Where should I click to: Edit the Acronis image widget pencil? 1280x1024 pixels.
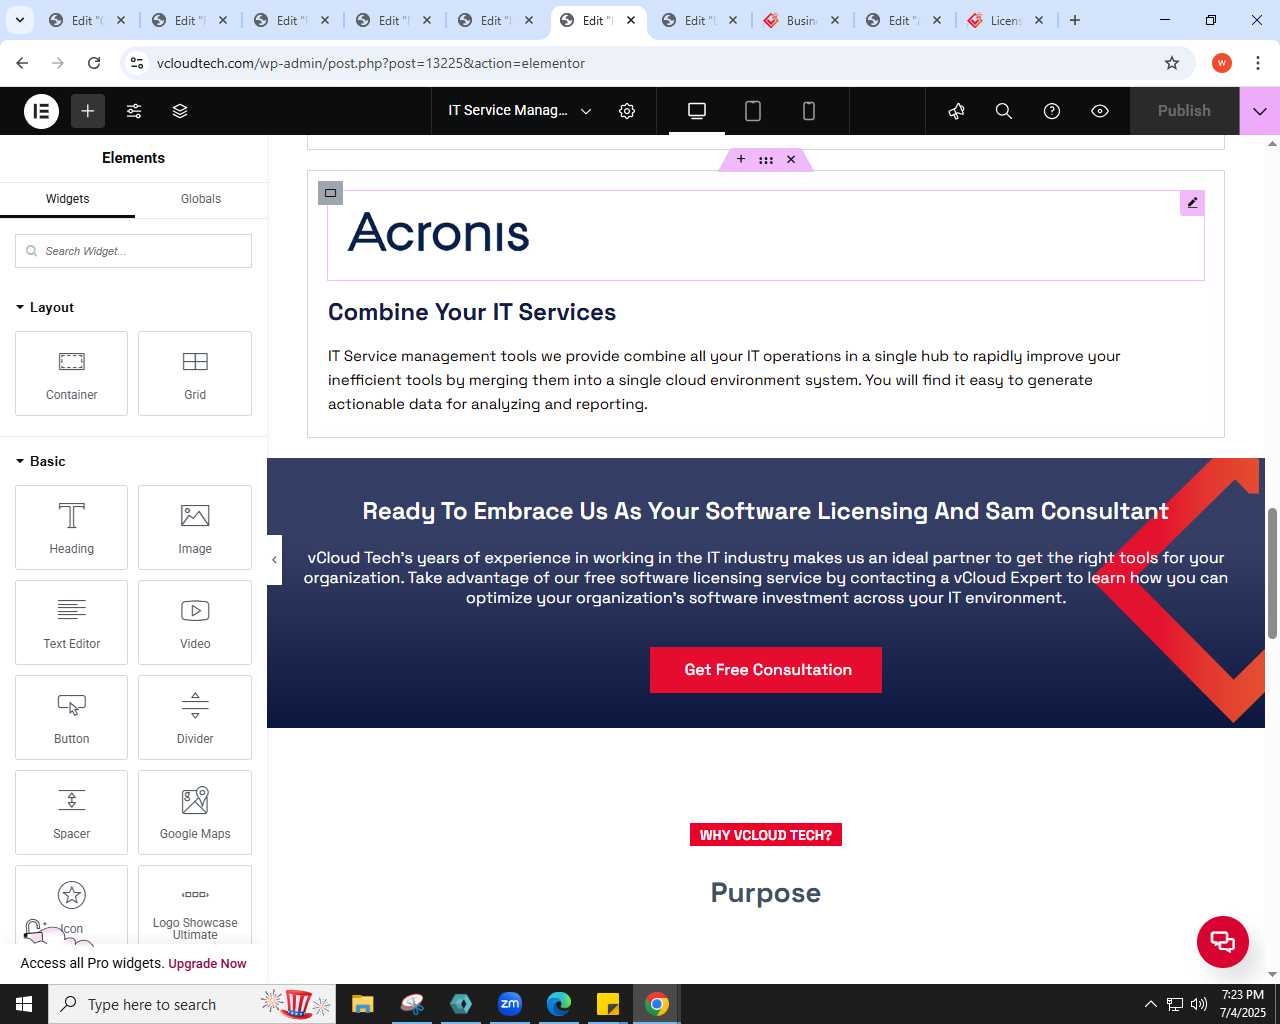coord(1192,203)
